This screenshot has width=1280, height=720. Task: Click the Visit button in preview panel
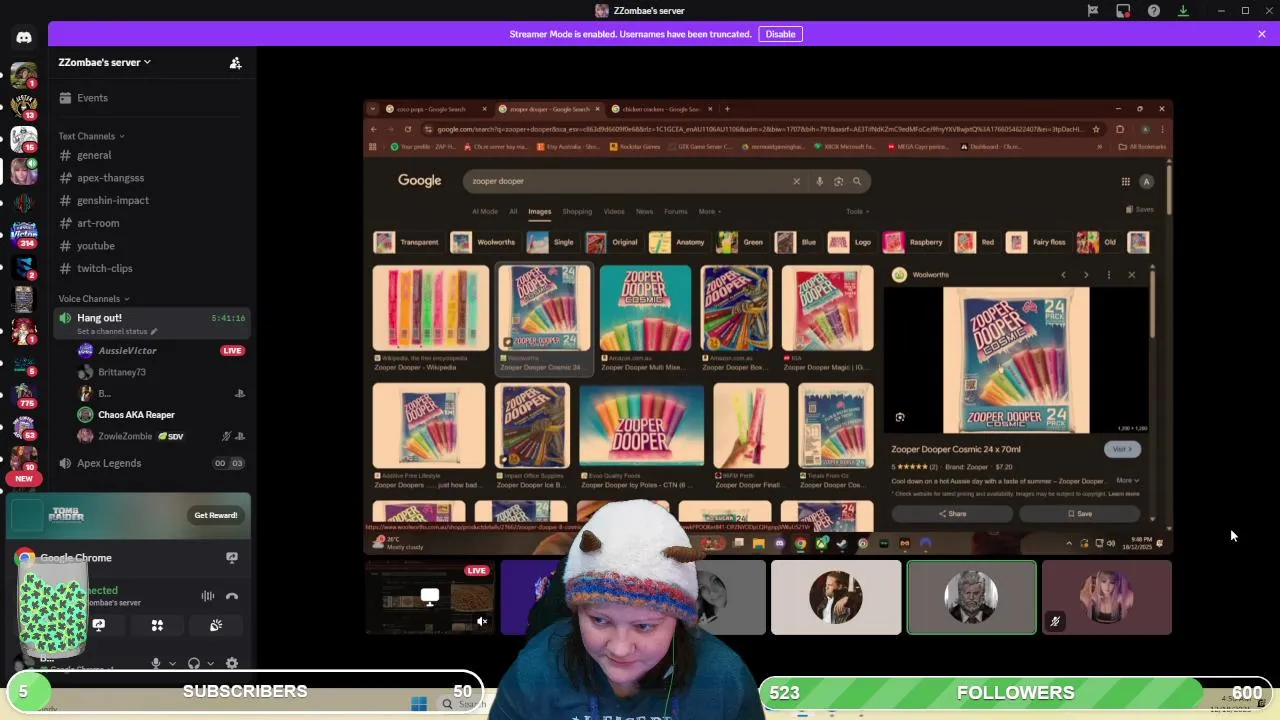(1121, 449)
